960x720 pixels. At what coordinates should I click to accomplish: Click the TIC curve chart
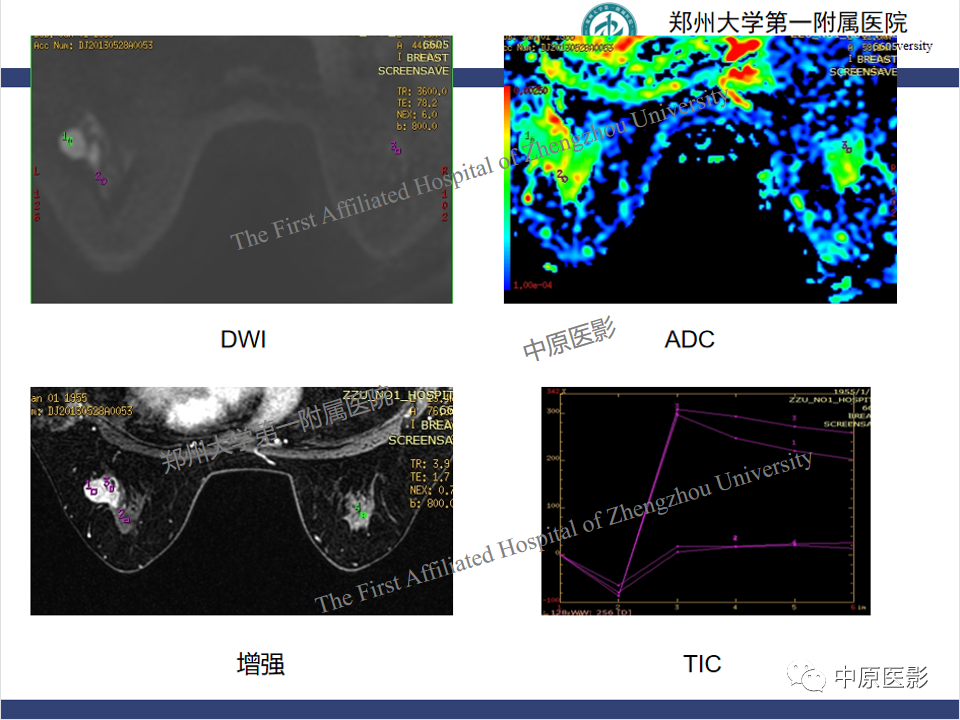coord(706,501)
